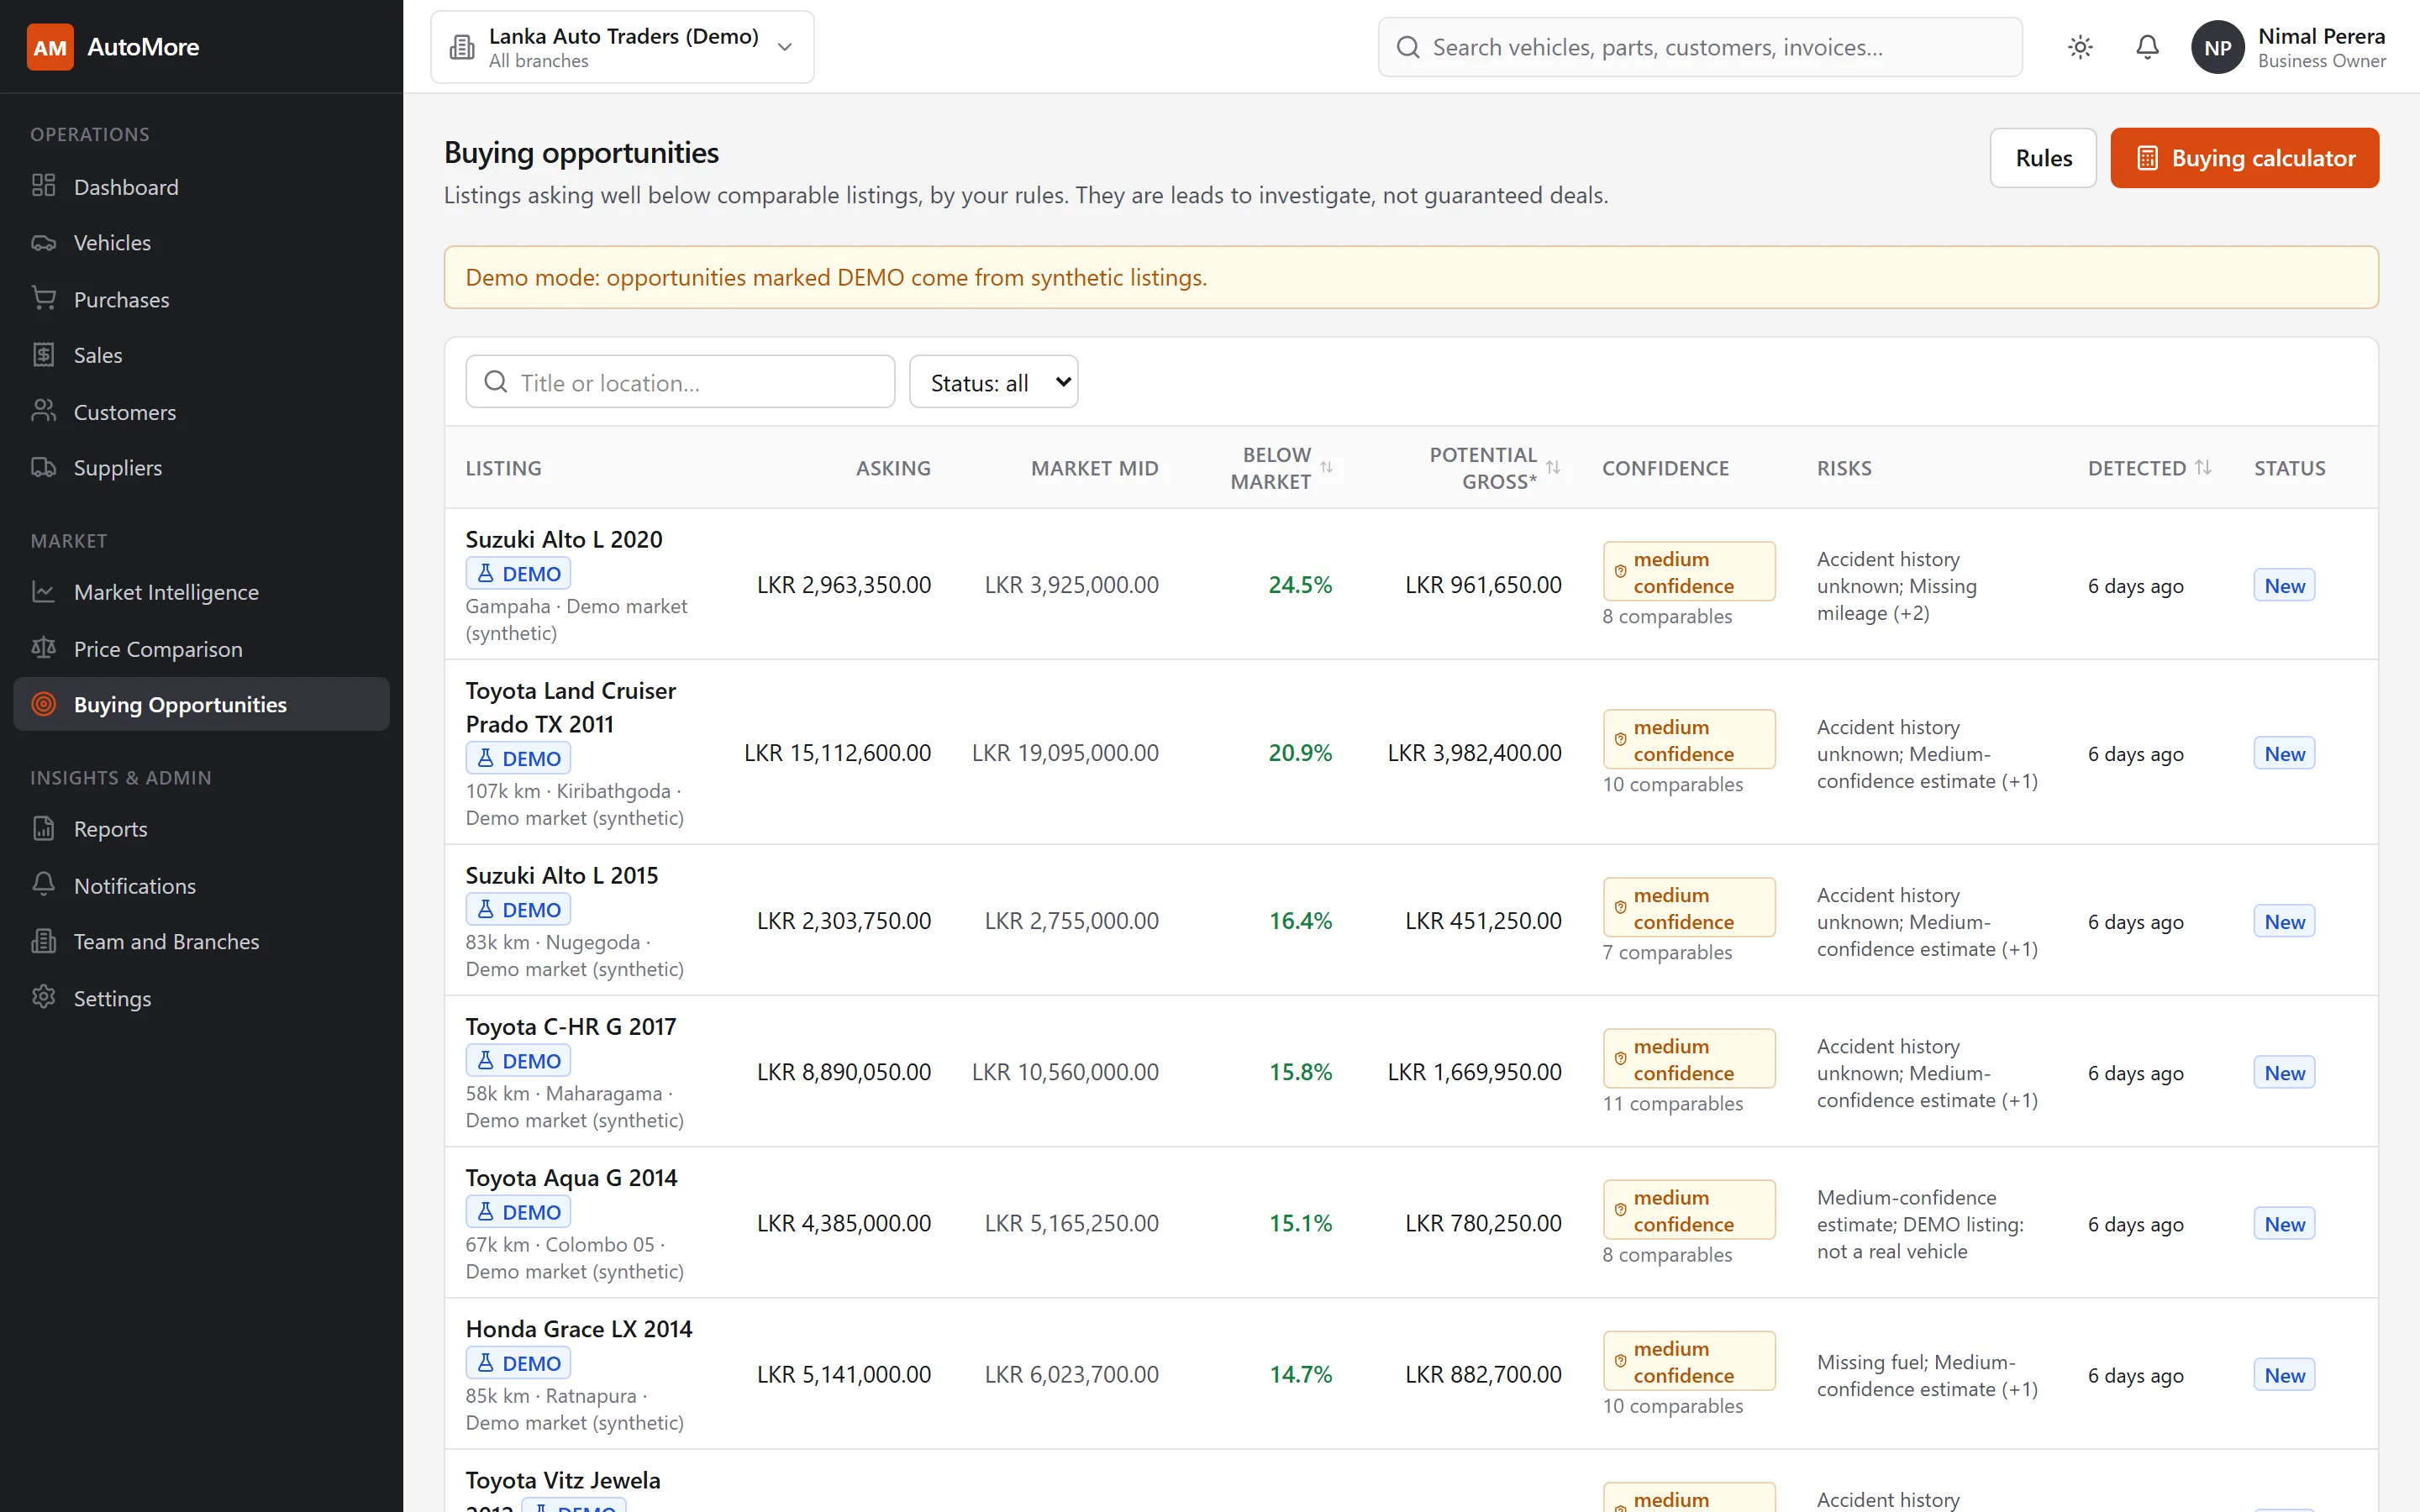Click the Team and Branches building icon
The height and width of the screenshot is (1512, 2420).
click(43, 942)
